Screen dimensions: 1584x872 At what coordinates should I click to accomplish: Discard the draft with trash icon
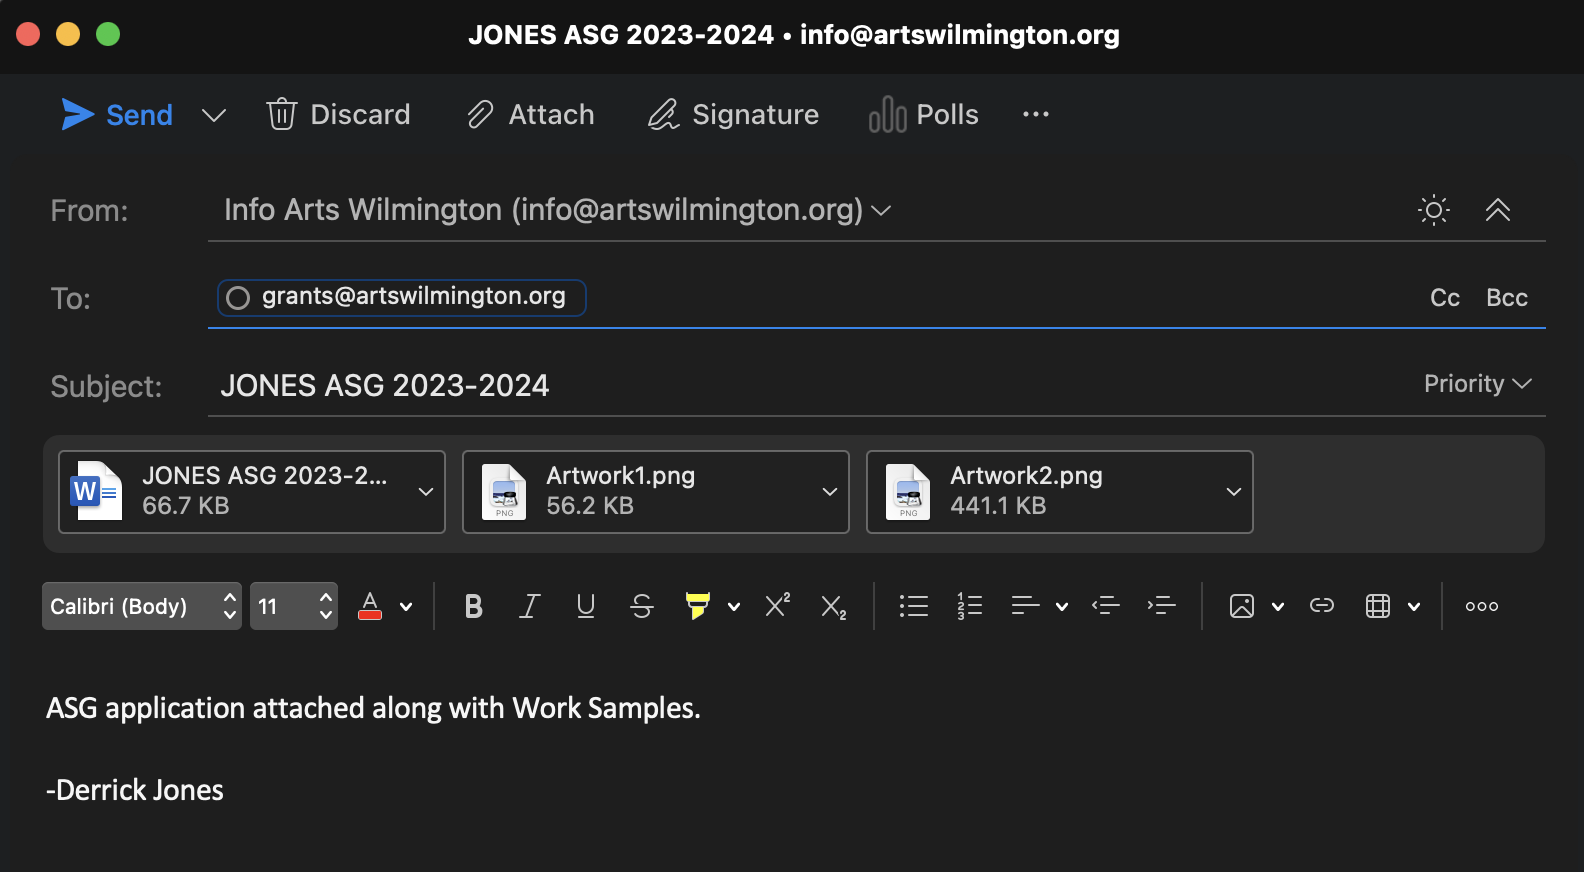coord(282,115)
